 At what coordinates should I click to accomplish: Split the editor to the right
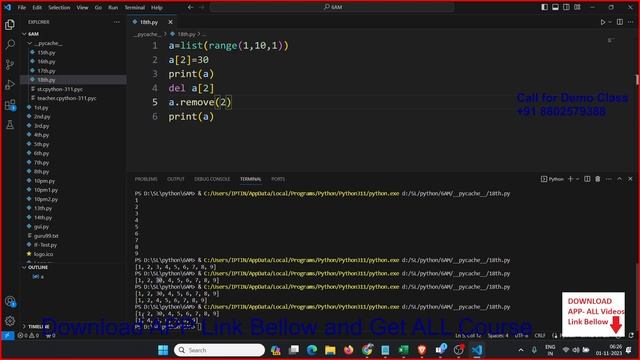620,22
